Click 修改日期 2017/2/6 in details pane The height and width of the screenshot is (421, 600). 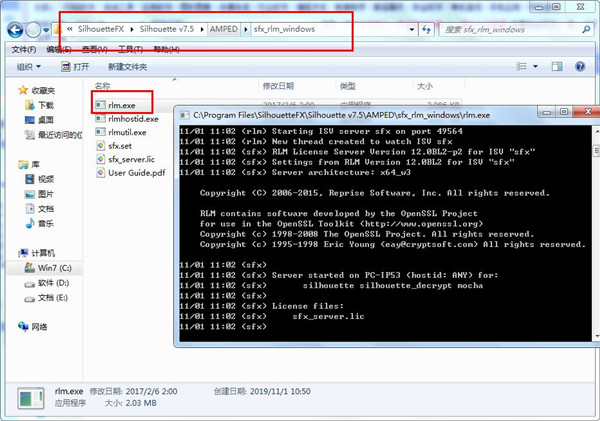(x=133, y=392)
